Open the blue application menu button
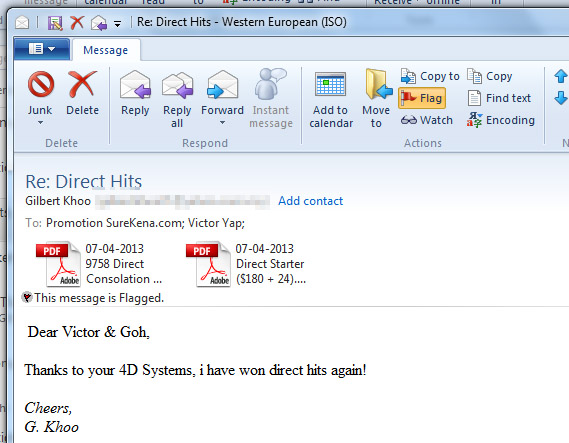 coord(41,49)
